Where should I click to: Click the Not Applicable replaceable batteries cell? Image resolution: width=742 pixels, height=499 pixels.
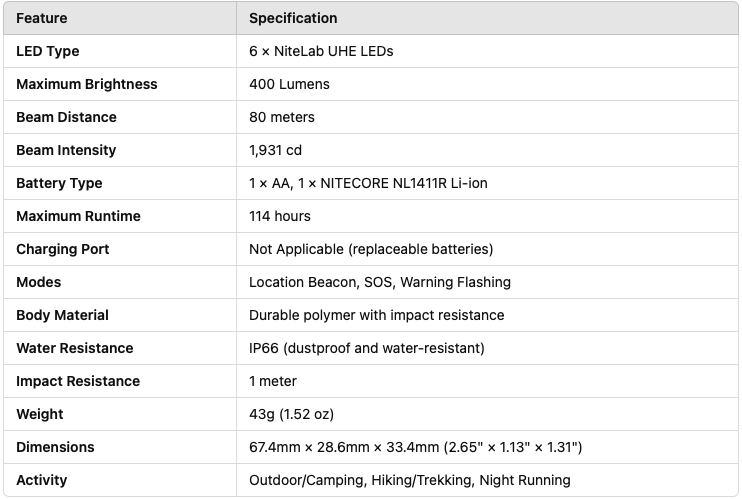(371, 249)
